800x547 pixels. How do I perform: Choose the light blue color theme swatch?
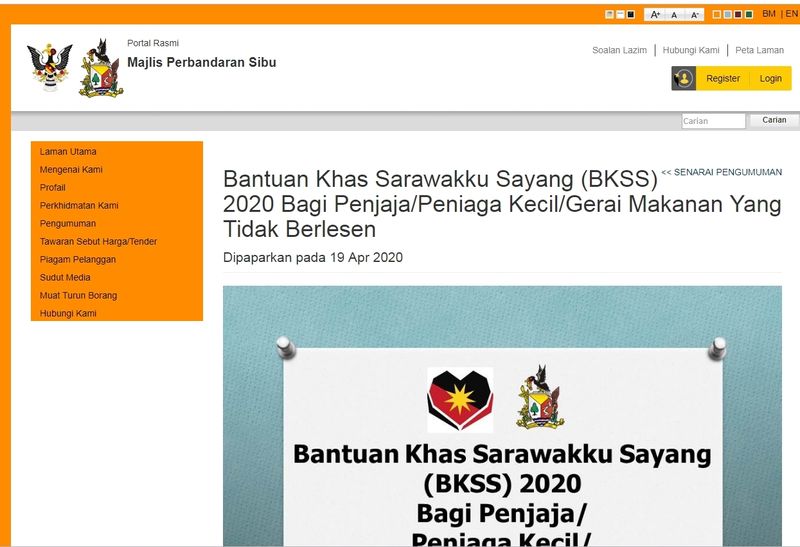728,14
